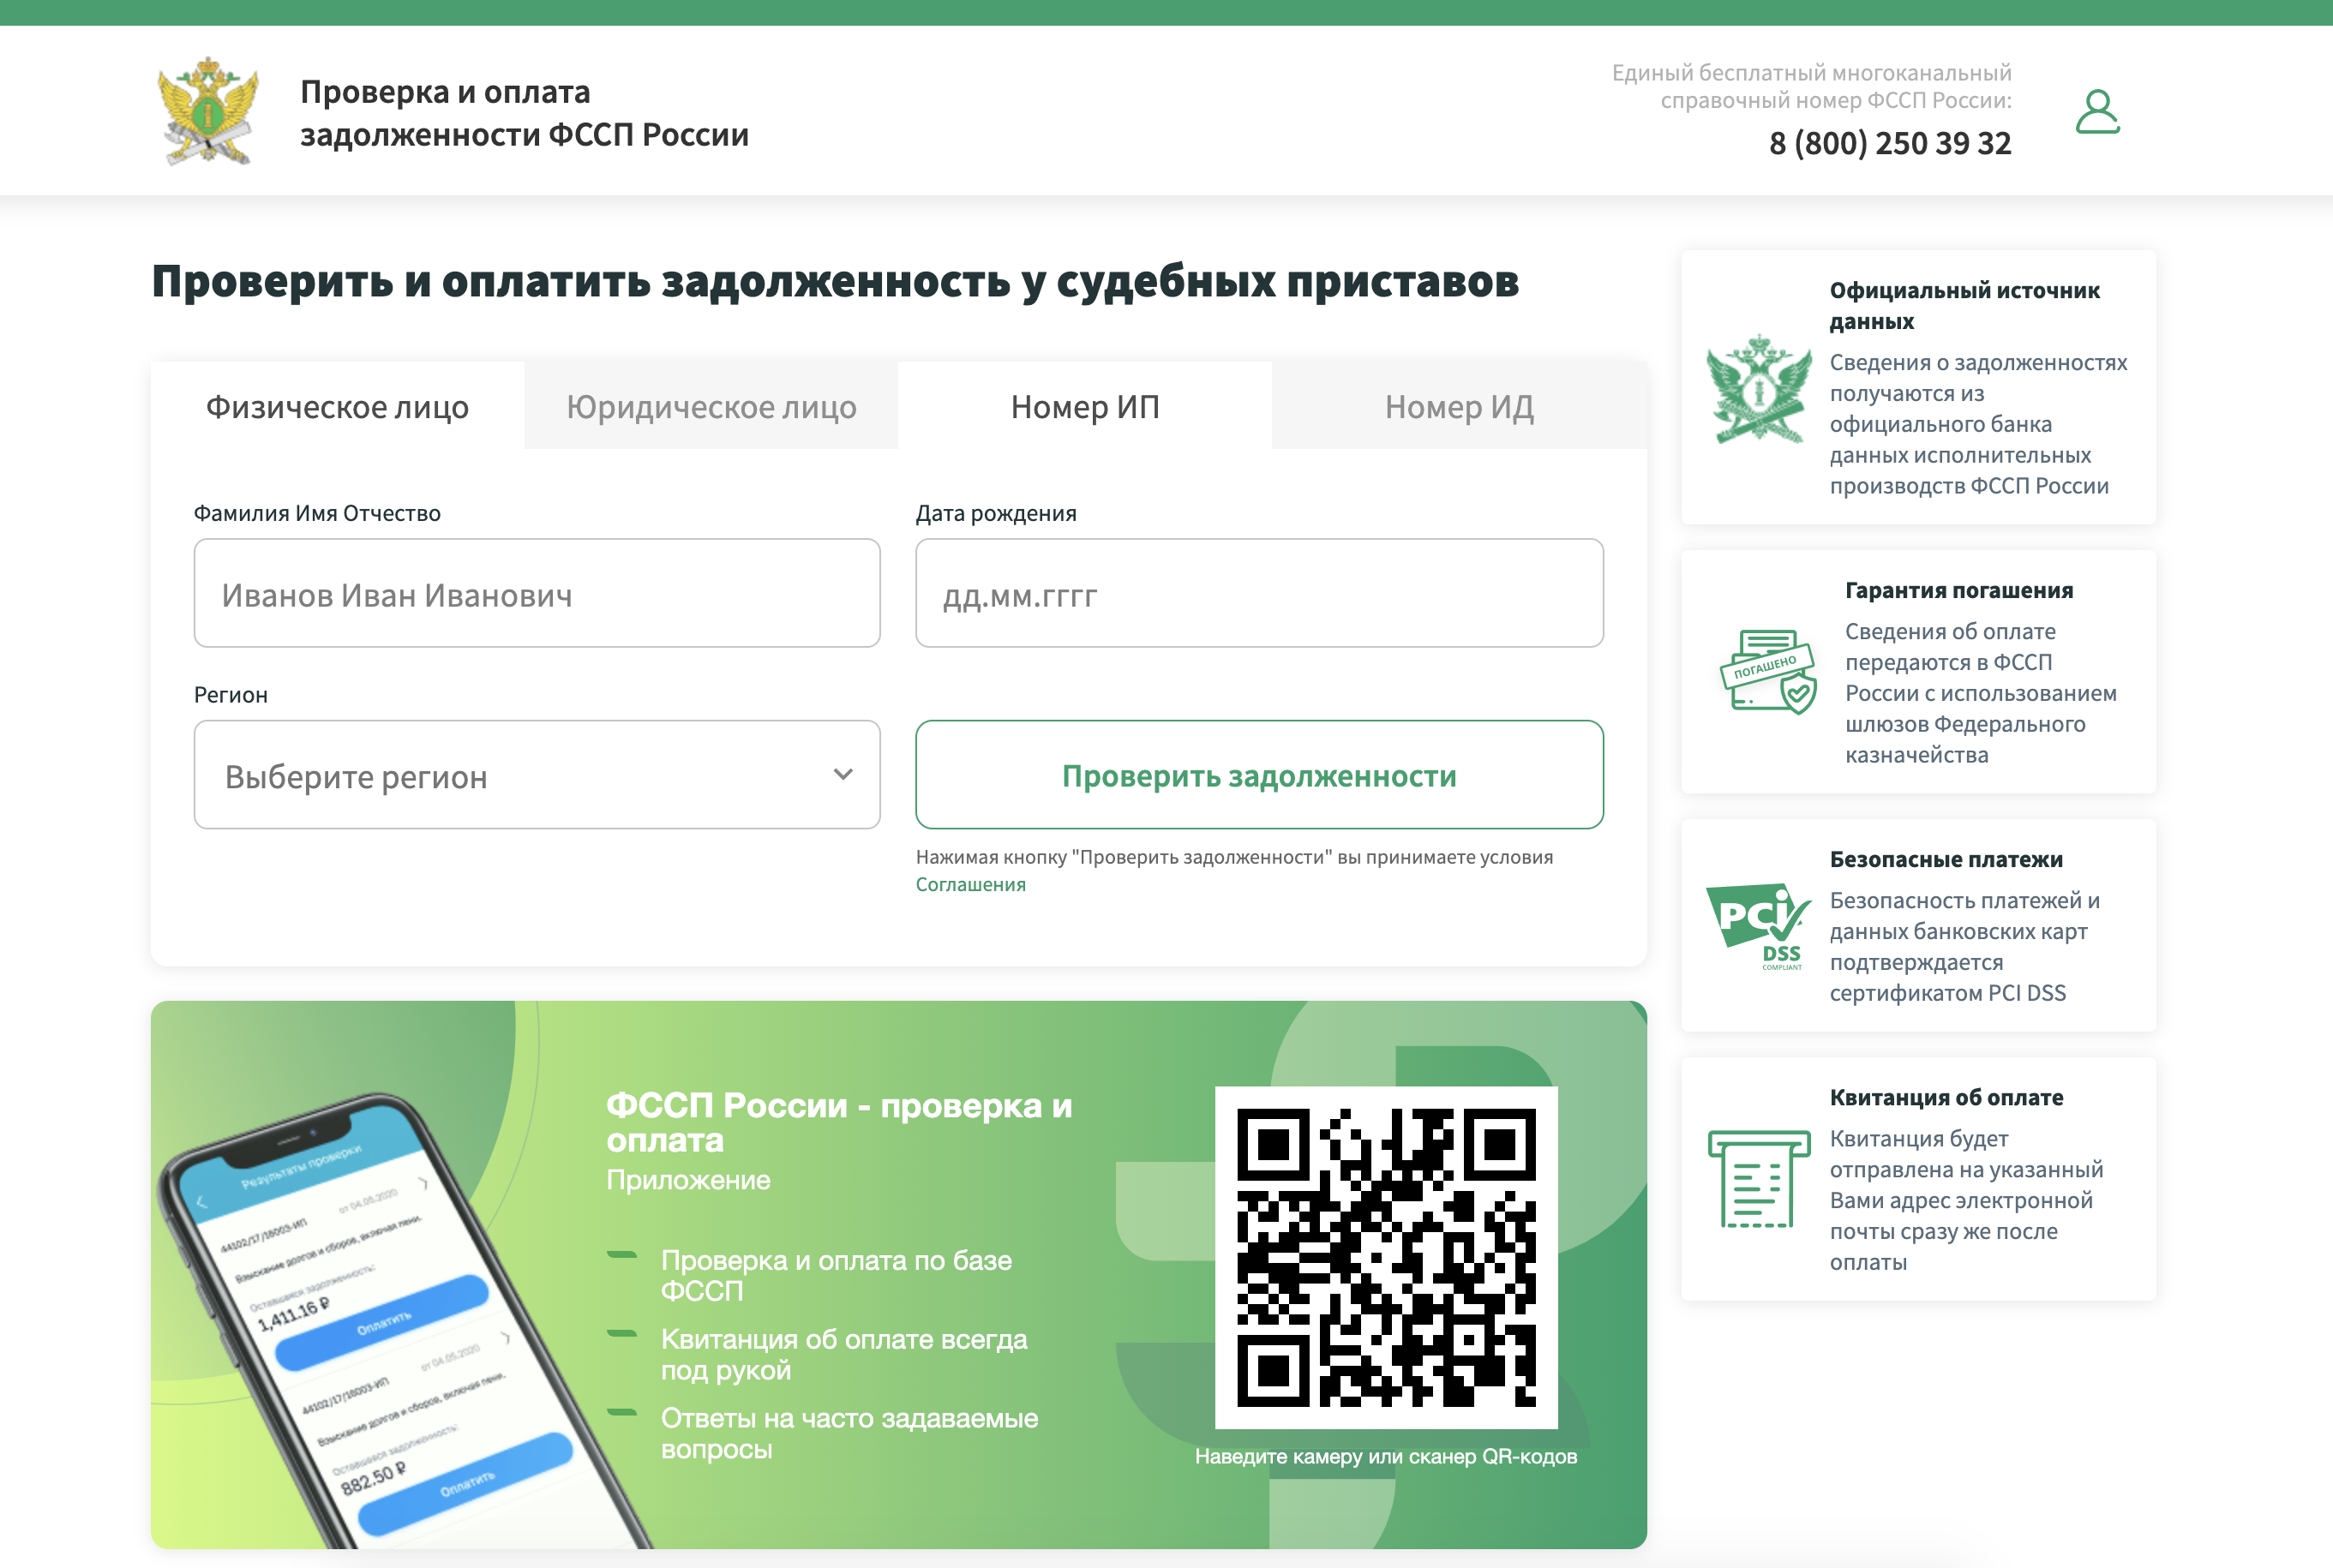Click the 'Дата рождения' date input field
The height and width of the screenshot is (1568, 2333).
pos(1259,594)
